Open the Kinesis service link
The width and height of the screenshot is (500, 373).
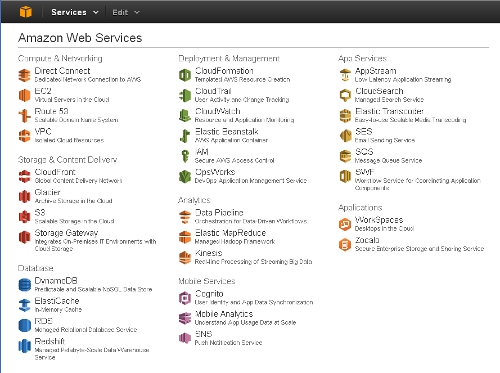[209, 253]
